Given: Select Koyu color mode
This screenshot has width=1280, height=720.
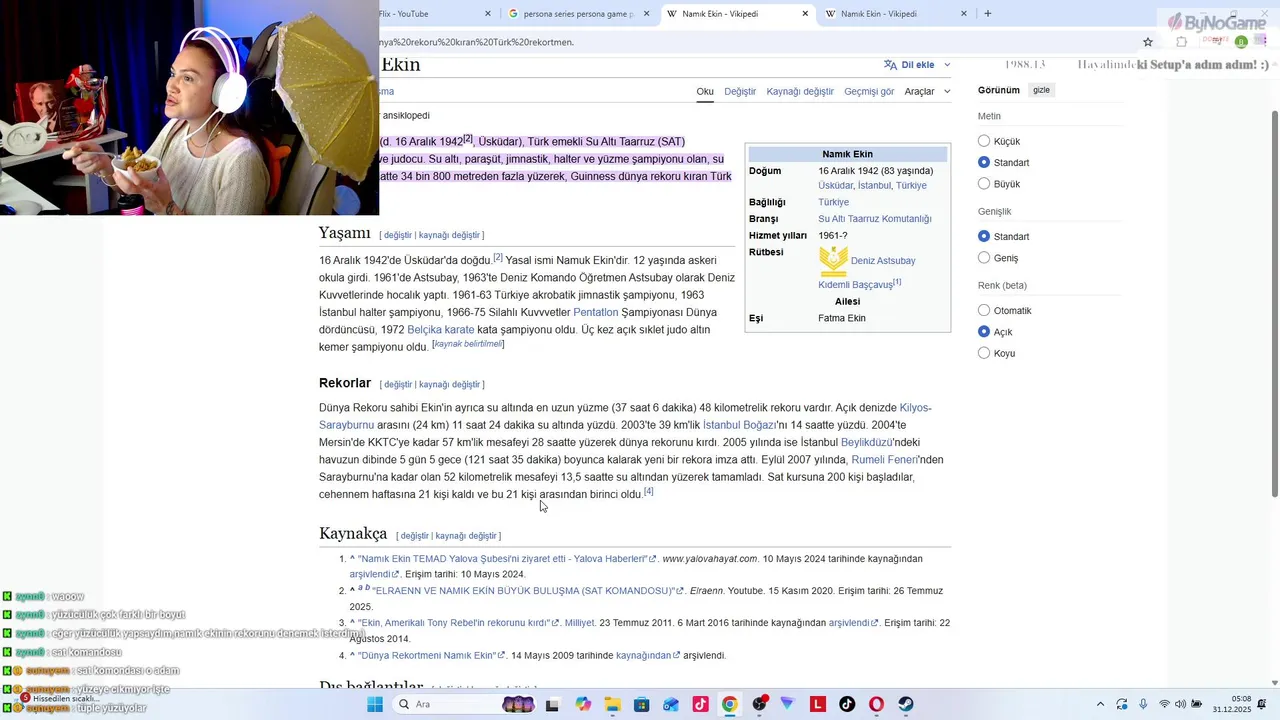Looking at the screenshot, I should (x=984, y=353).
